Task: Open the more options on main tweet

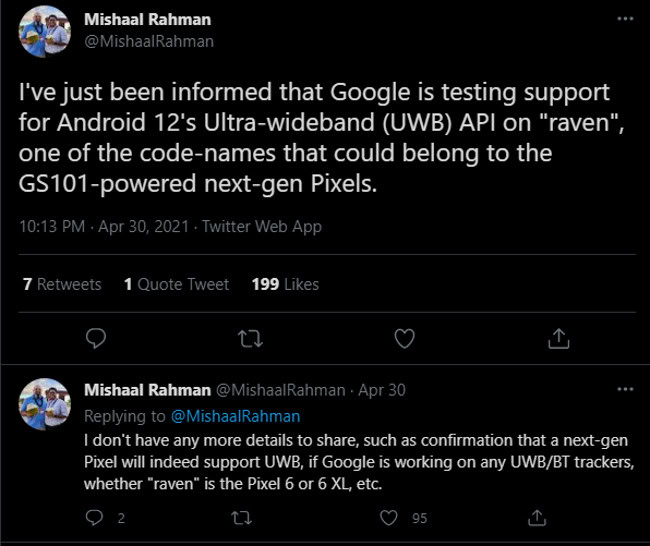Action: click(x=625, y=20)
